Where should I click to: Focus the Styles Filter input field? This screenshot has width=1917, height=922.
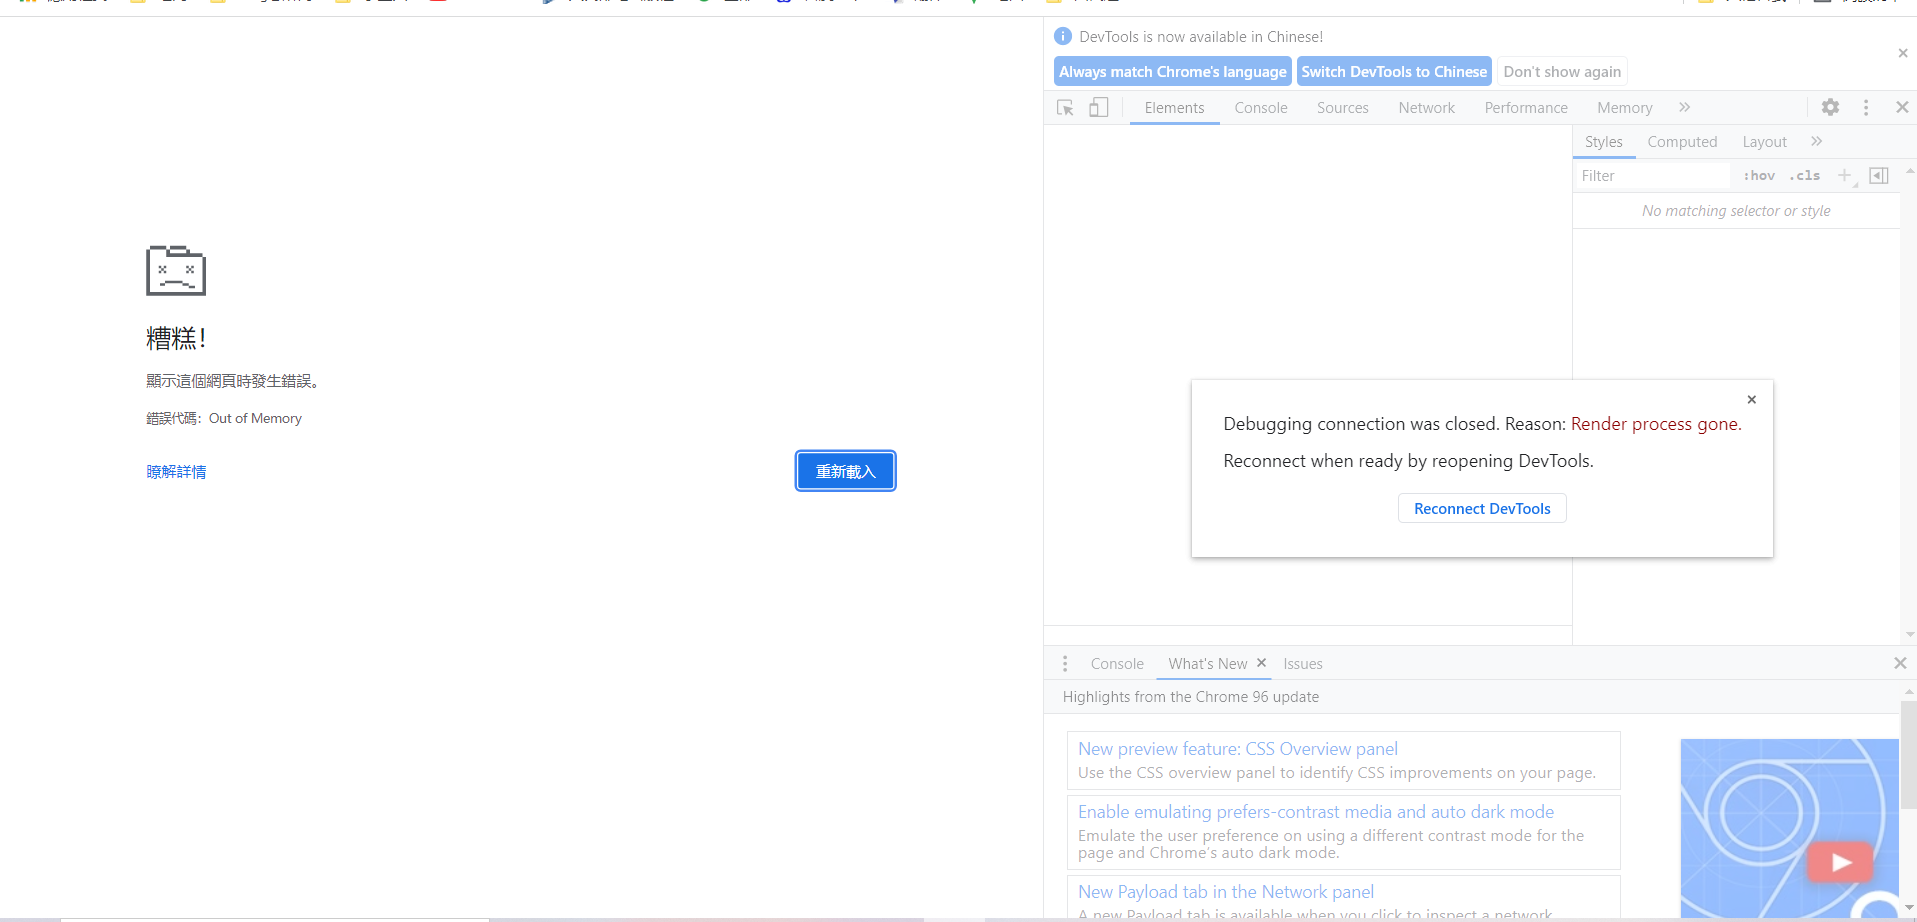click(1652, 175)
